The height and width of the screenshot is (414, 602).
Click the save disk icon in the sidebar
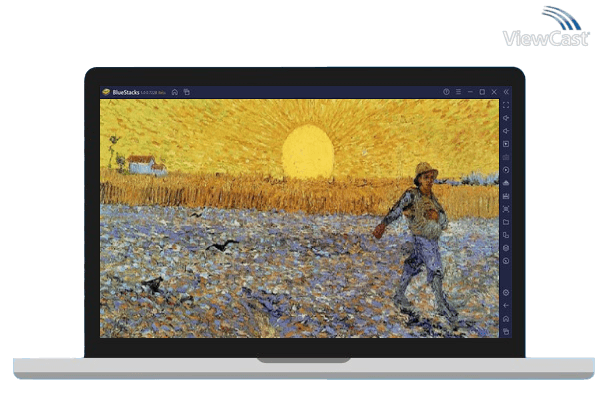point(506,196)
